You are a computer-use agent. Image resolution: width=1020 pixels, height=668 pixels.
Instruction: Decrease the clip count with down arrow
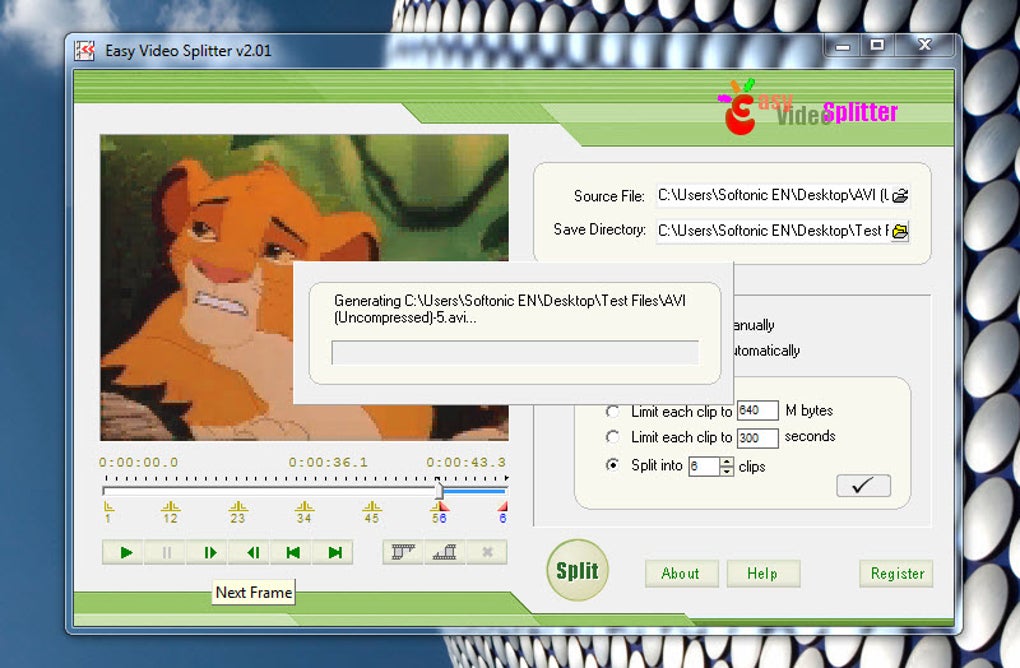(727, 471)
